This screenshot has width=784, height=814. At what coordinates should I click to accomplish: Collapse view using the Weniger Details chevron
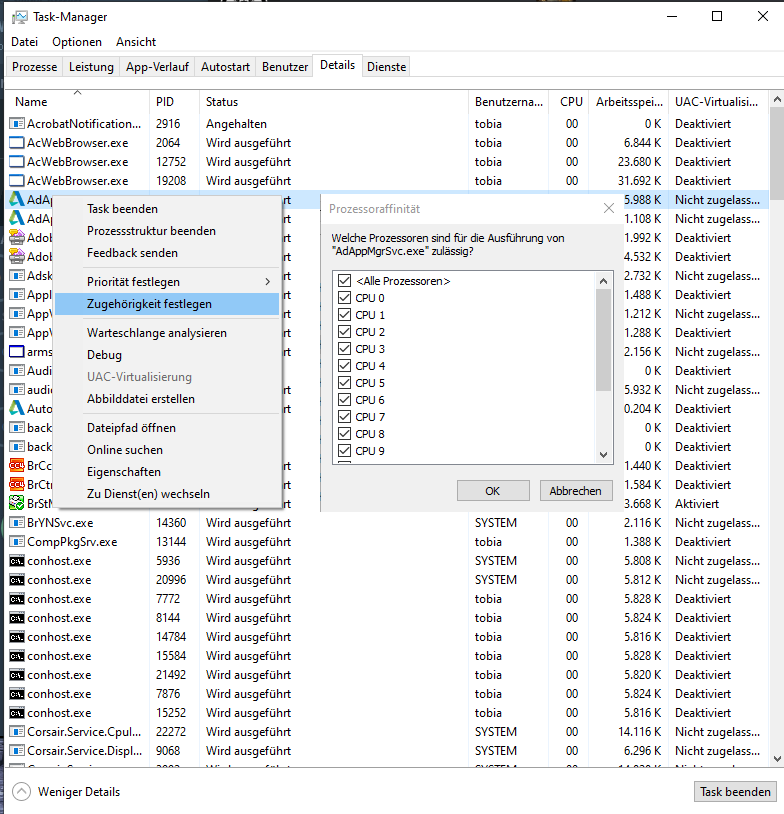[x=22, y=792]
